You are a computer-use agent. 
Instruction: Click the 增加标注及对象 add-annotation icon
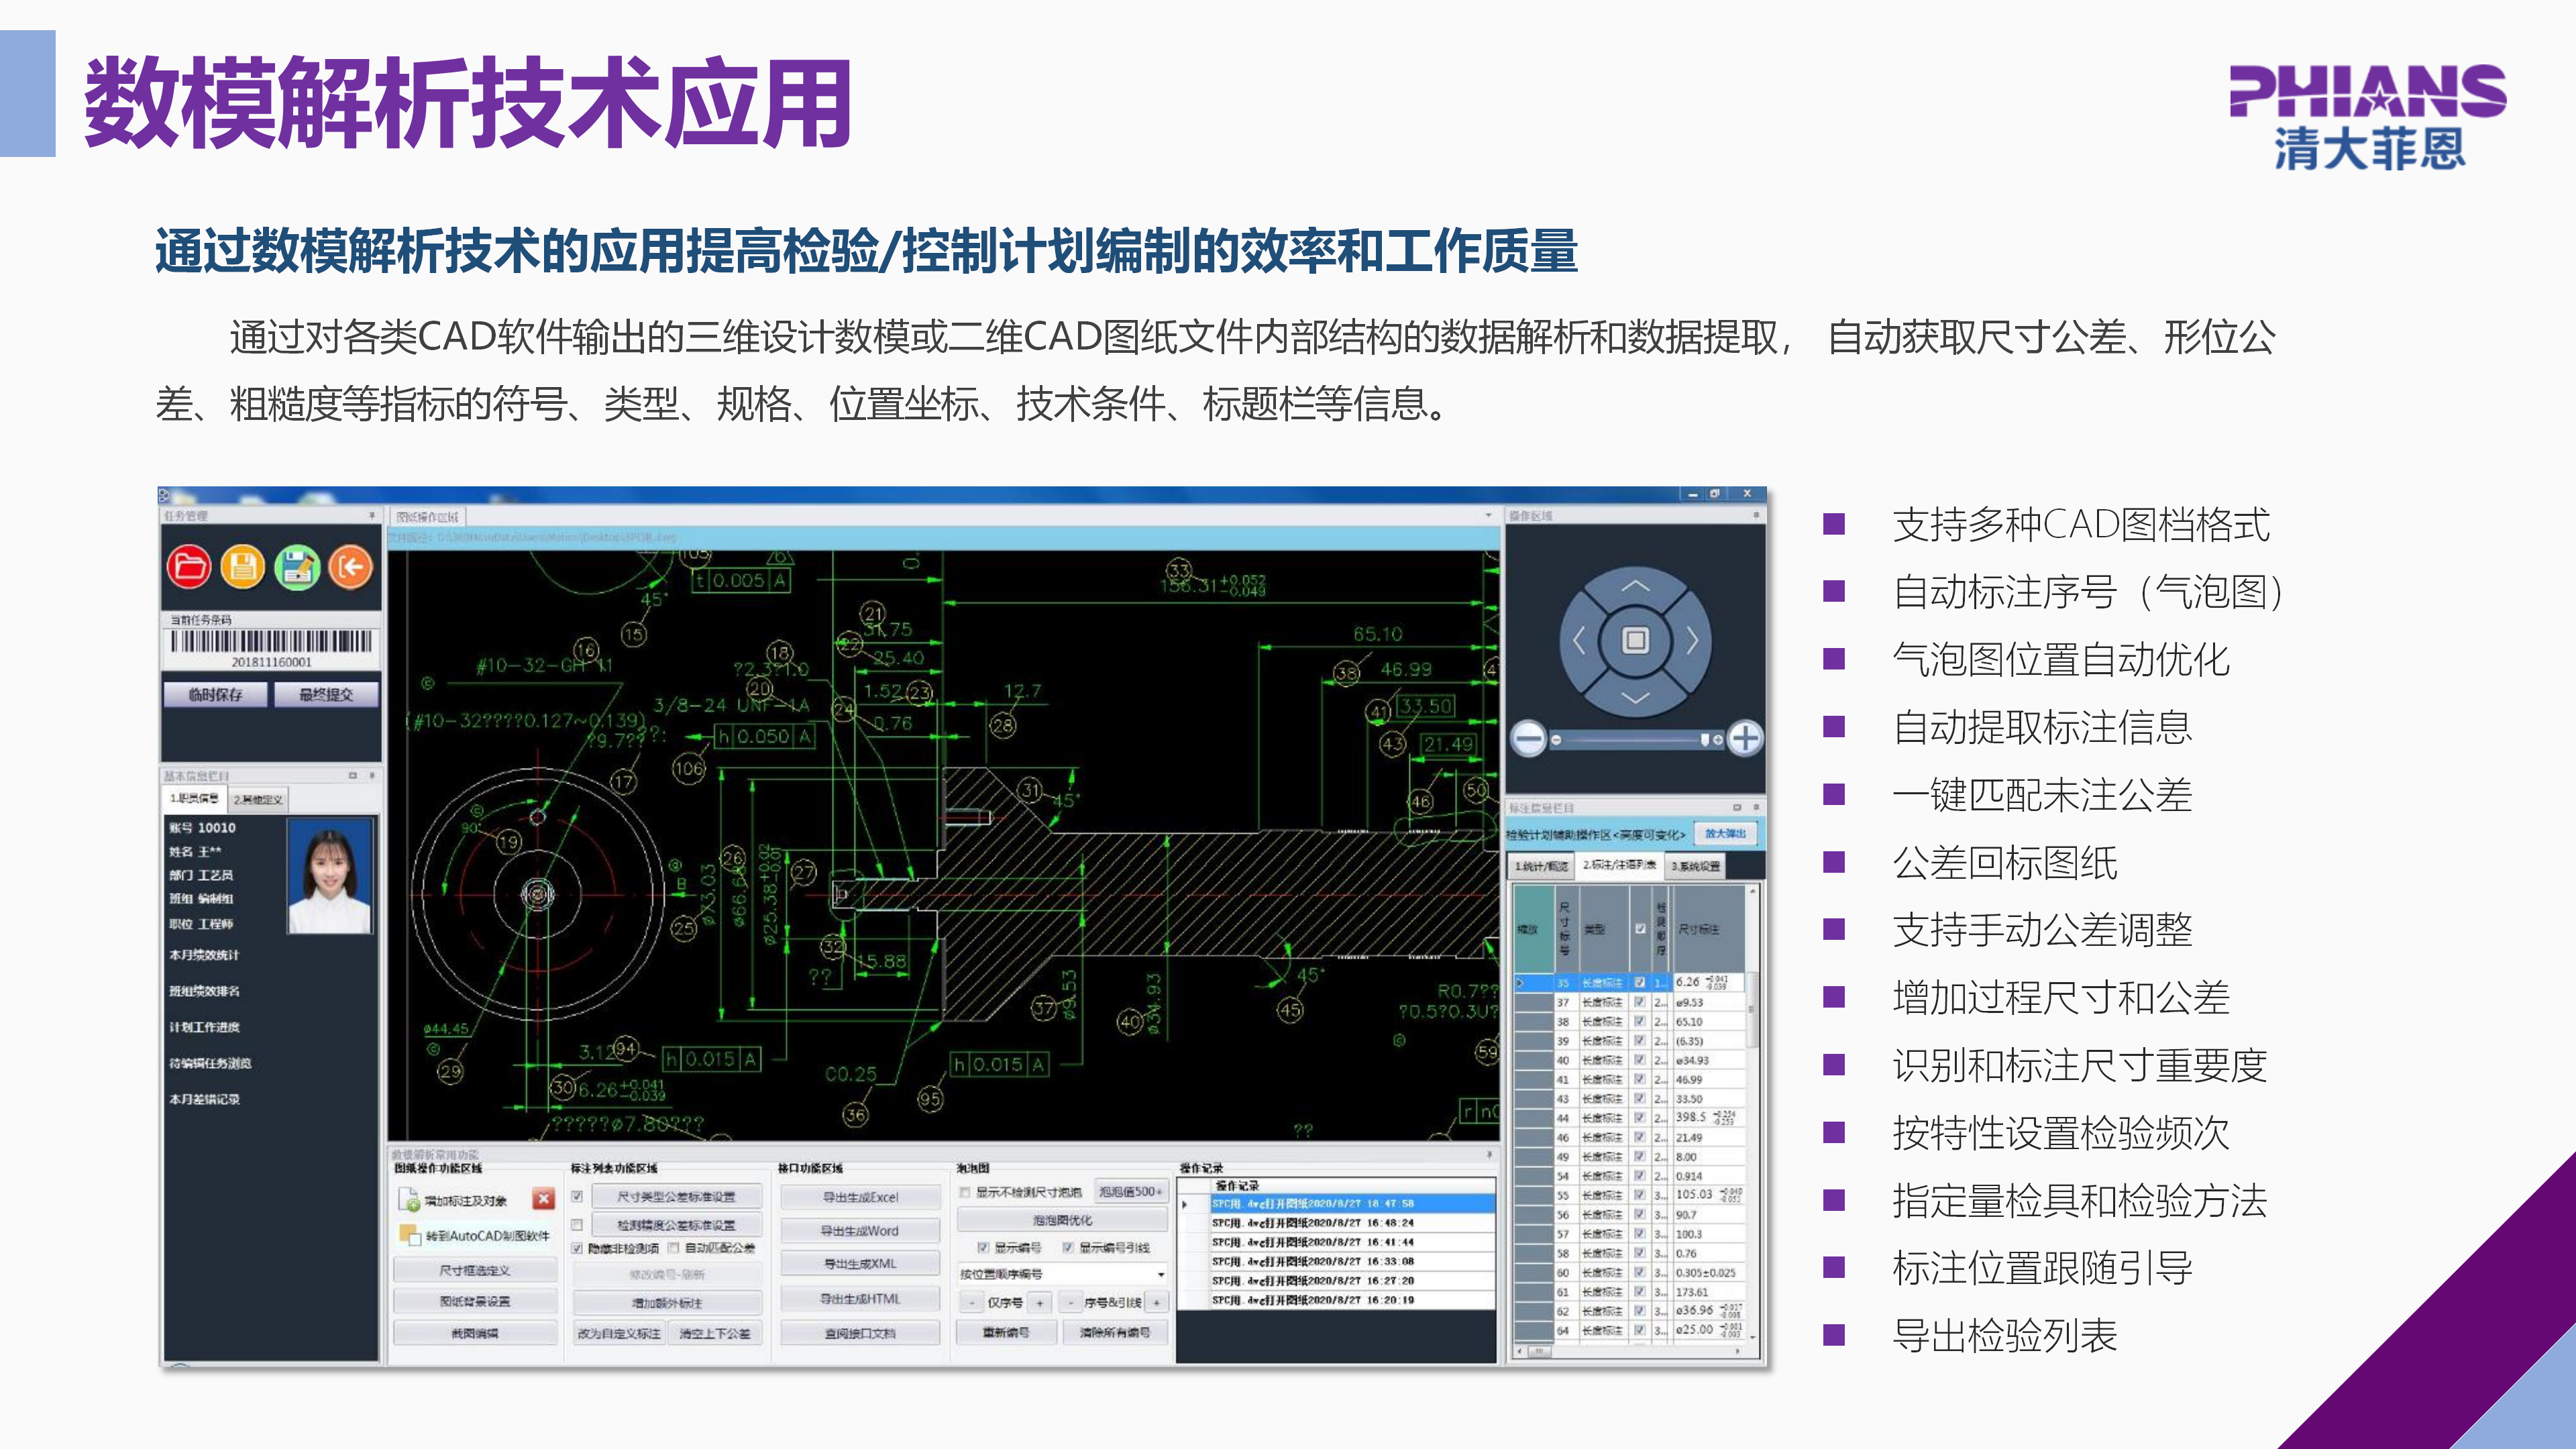[409, 1199]
